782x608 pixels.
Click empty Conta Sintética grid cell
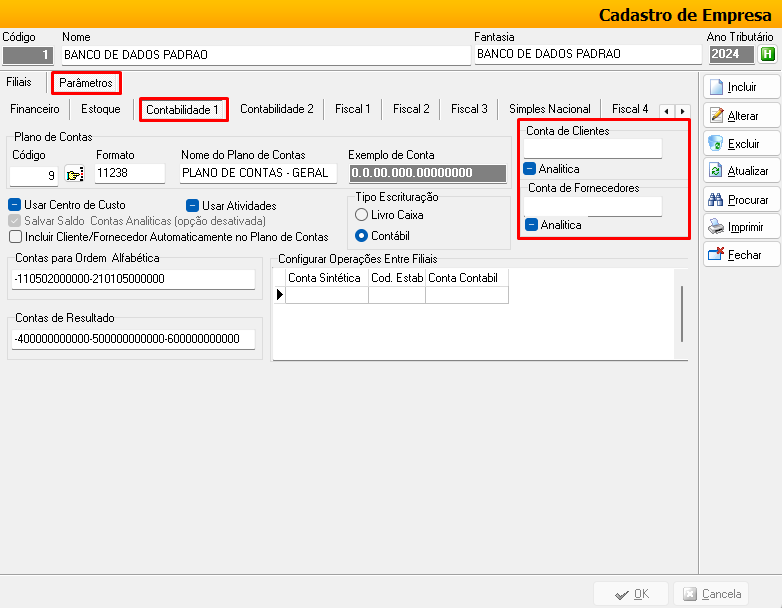(327, 295)
